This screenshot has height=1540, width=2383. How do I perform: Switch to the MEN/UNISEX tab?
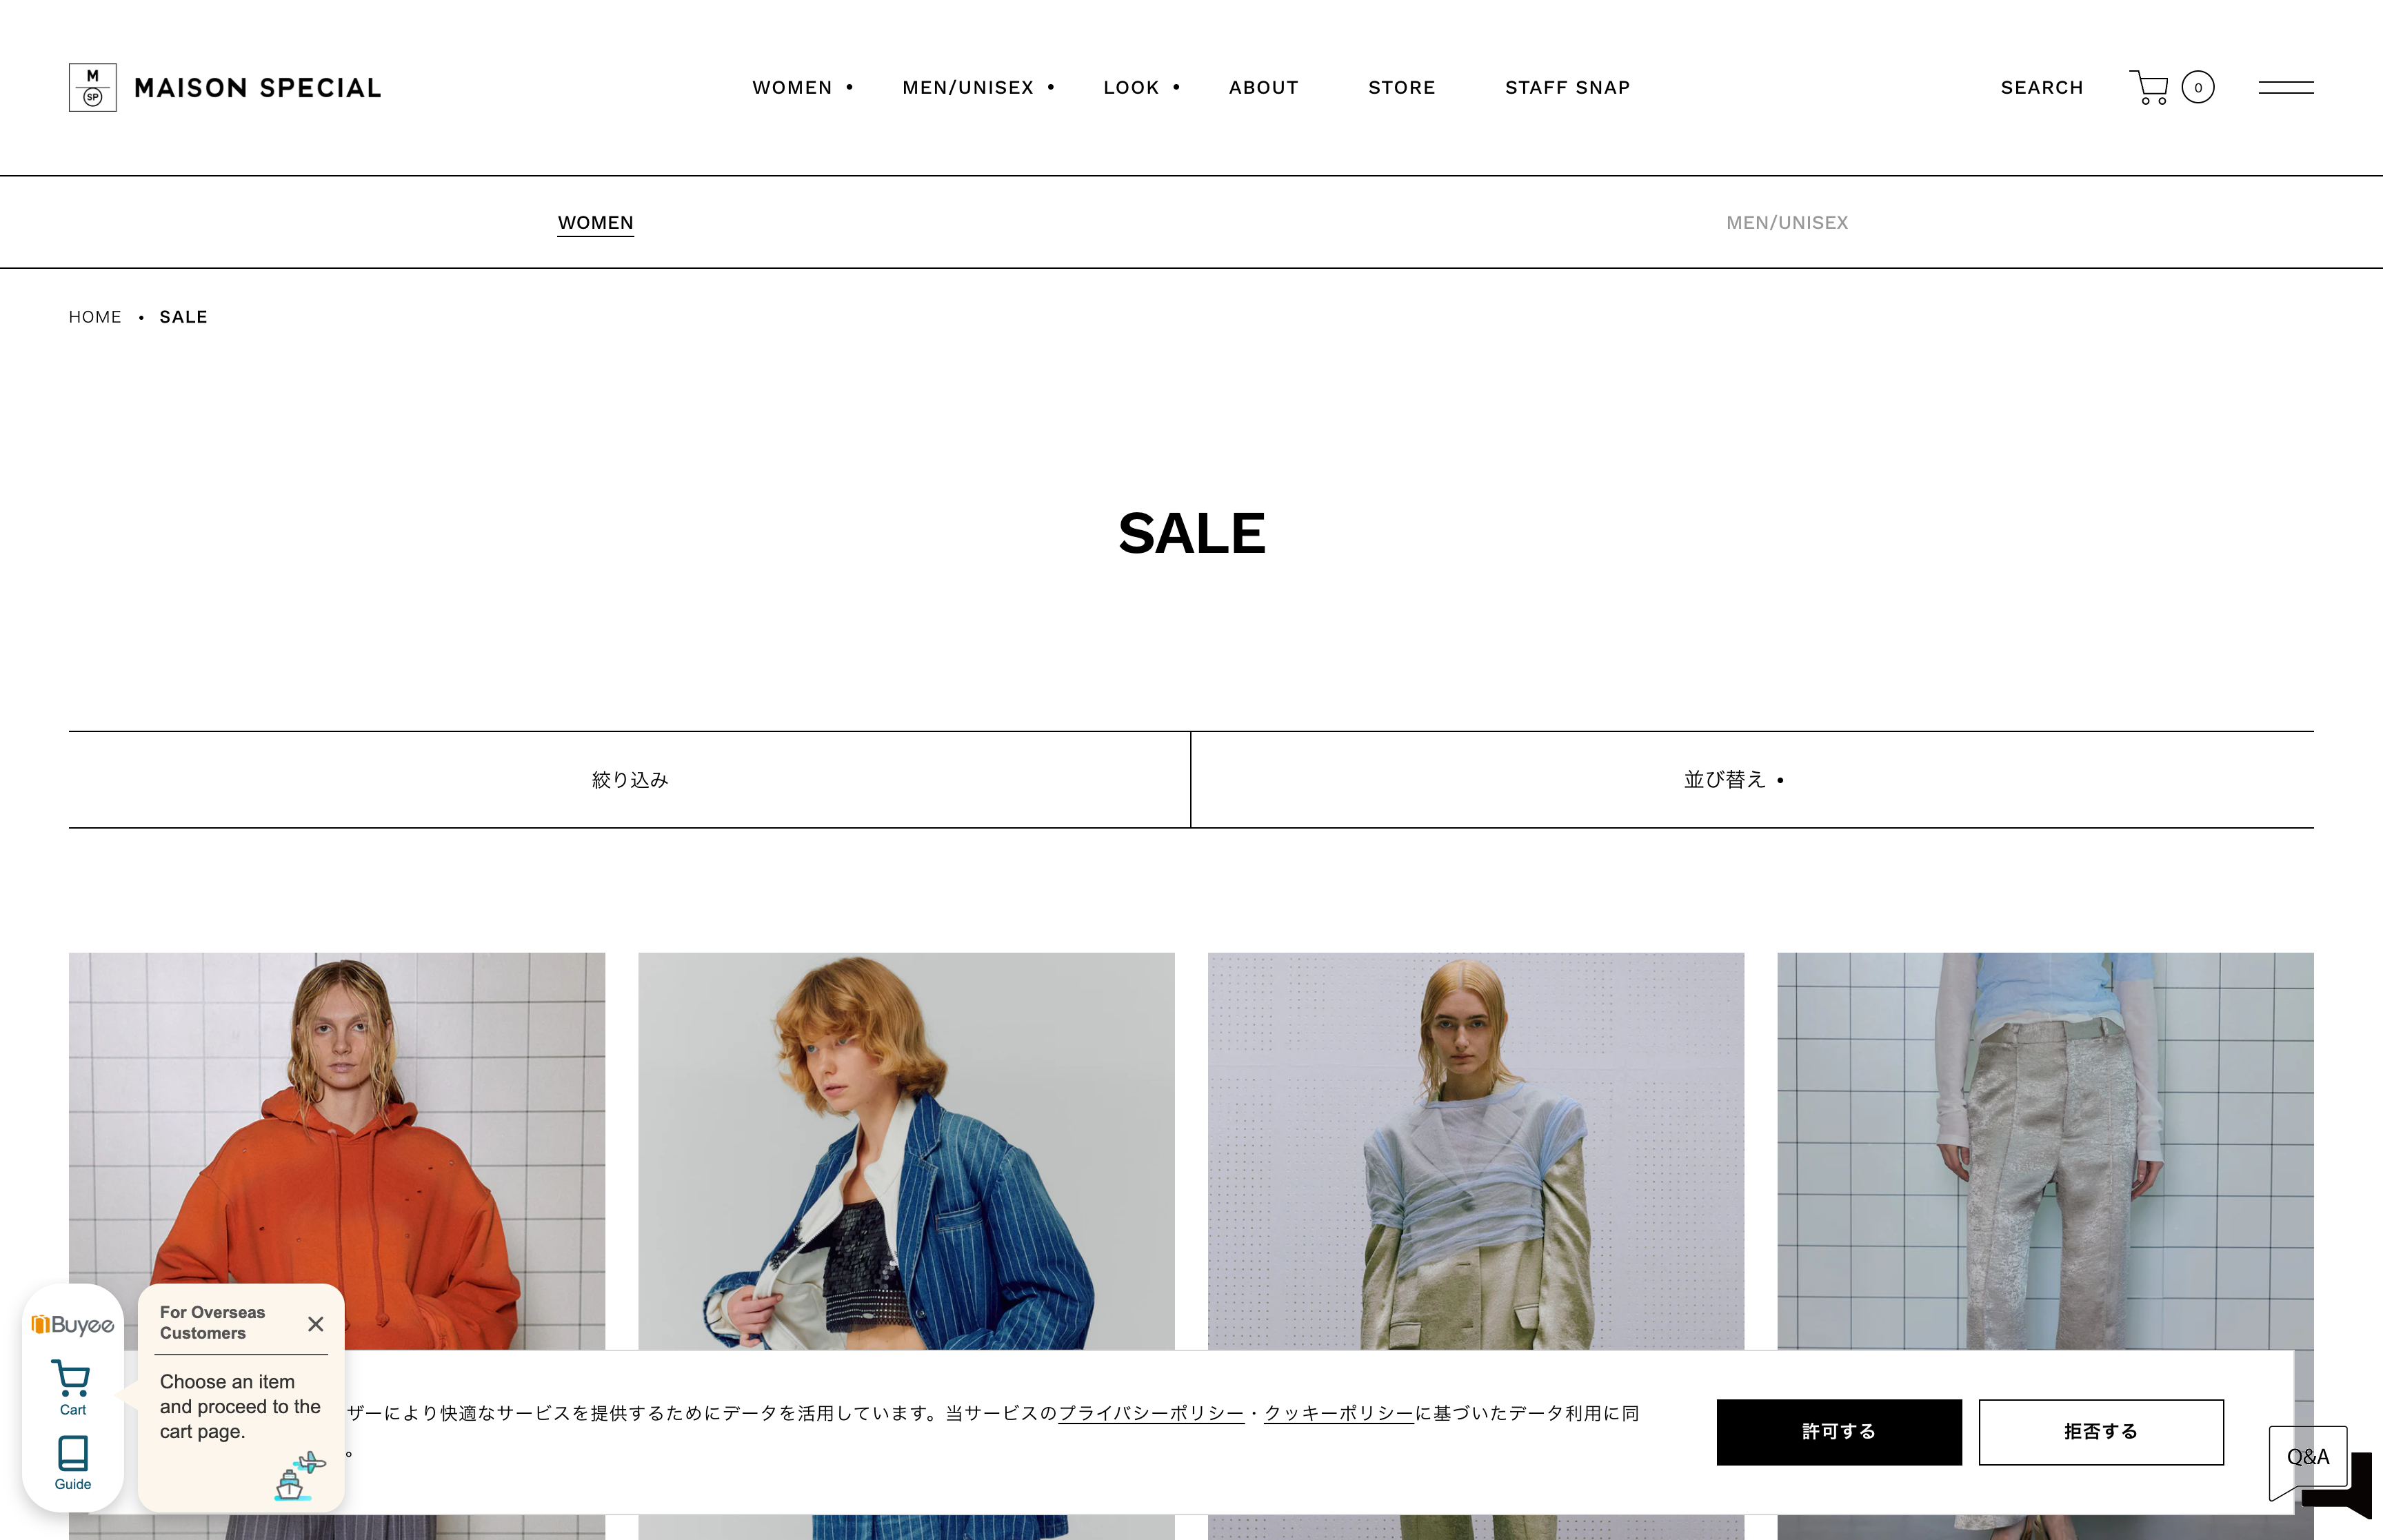click(1786, 223)
